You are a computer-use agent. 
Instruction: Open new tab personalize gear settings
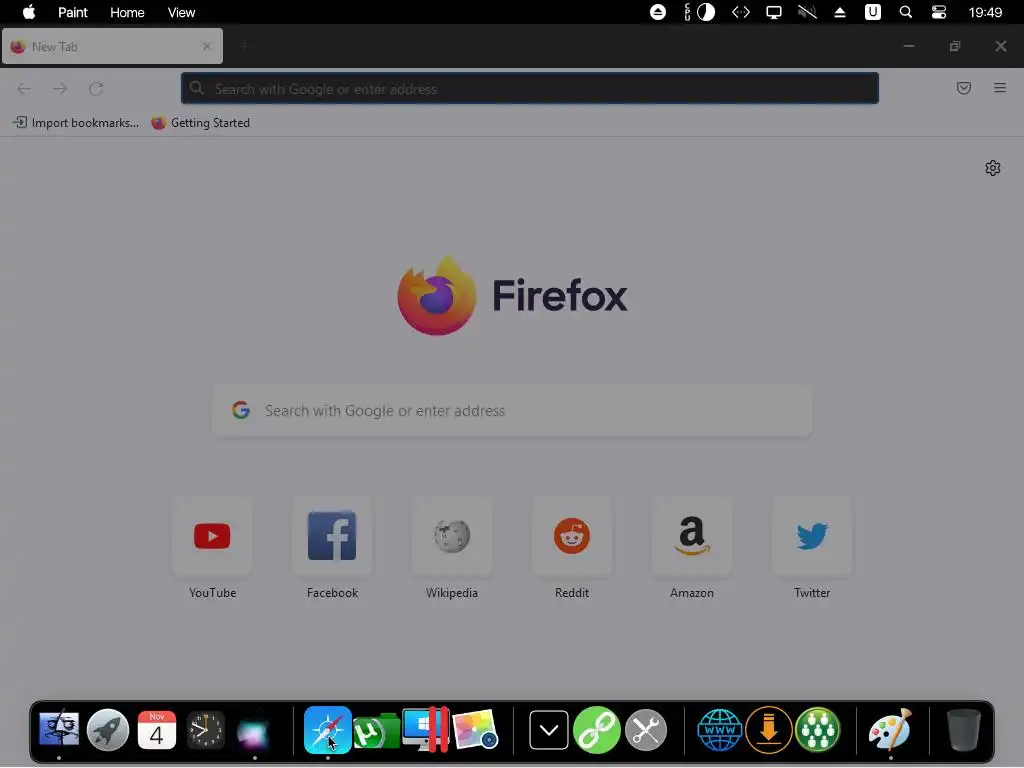[x=993, y=168]
